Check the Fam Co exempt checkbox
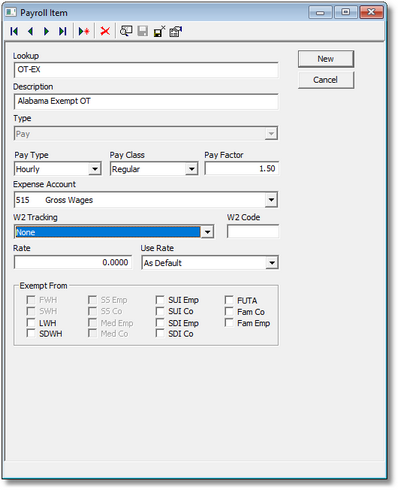Screen dimensions: 398x490 pos(229,312)
